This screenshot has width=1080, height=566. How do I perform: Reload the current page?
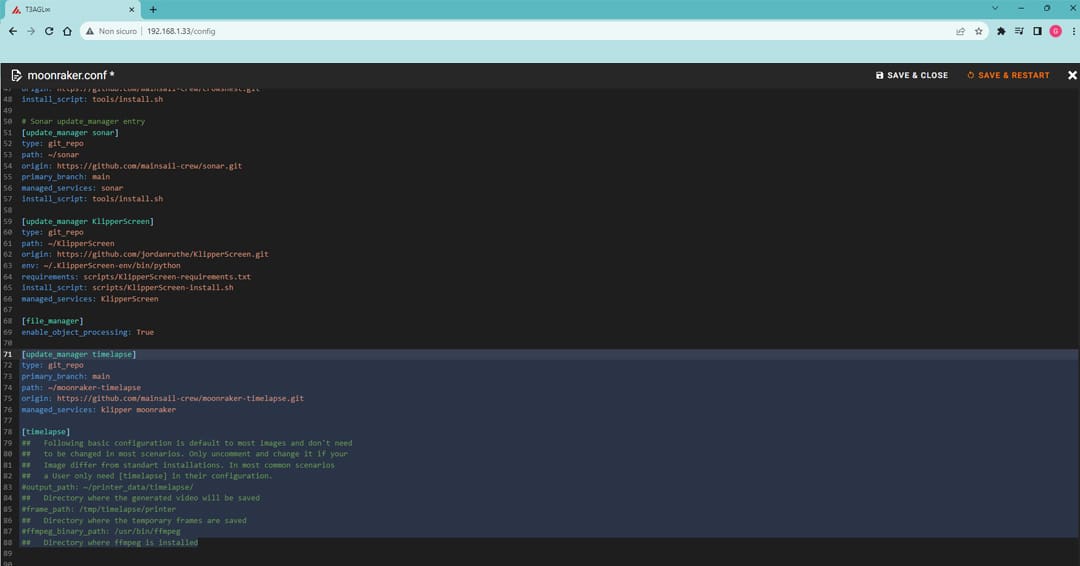49,31
